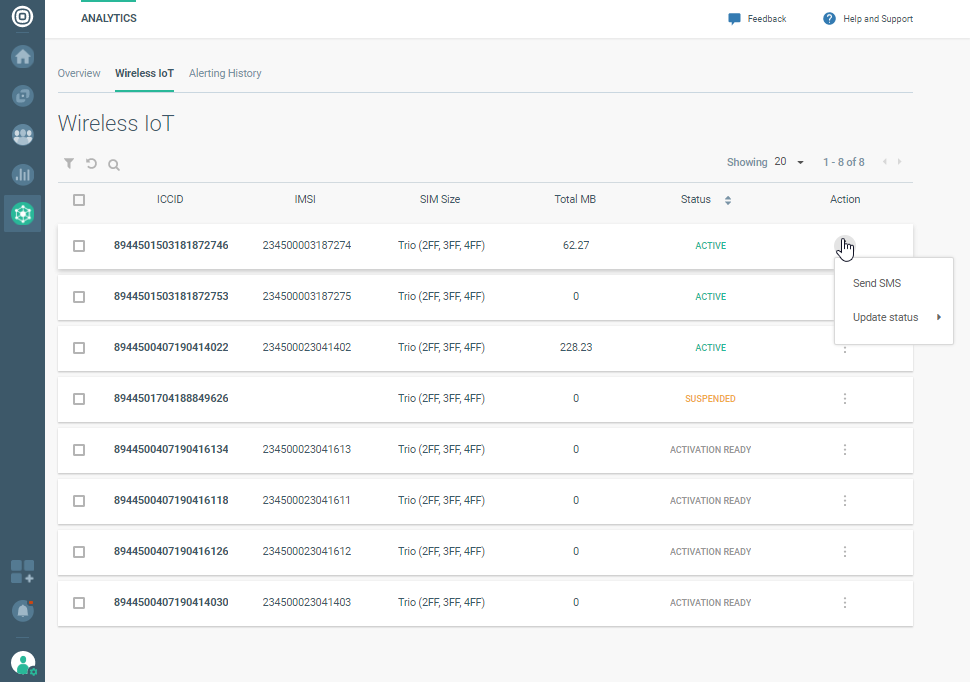Open the add apps icon in sidebar

pyautogui.click(x=22, y=572)
